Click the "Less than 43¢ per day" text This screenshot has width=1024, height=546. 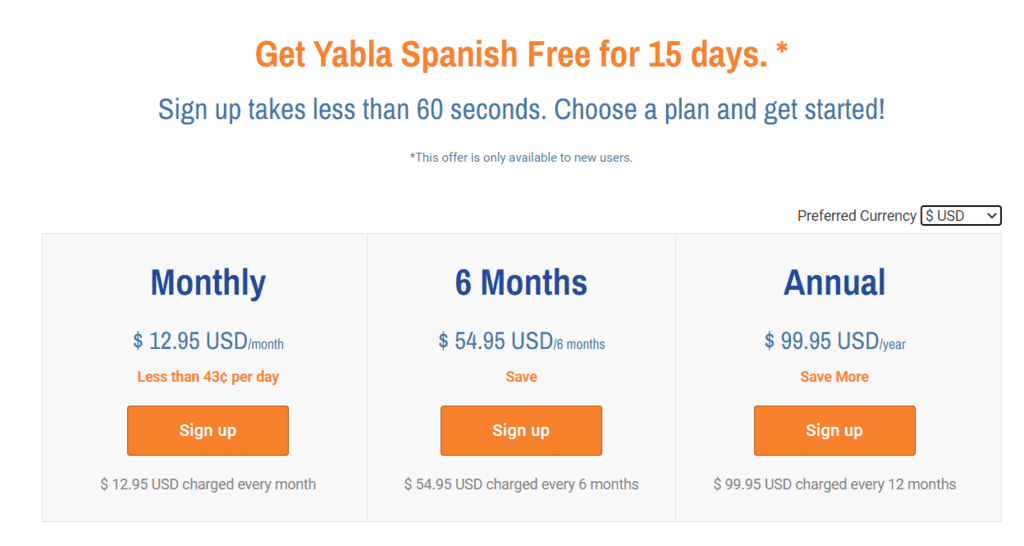coord(208,377)
